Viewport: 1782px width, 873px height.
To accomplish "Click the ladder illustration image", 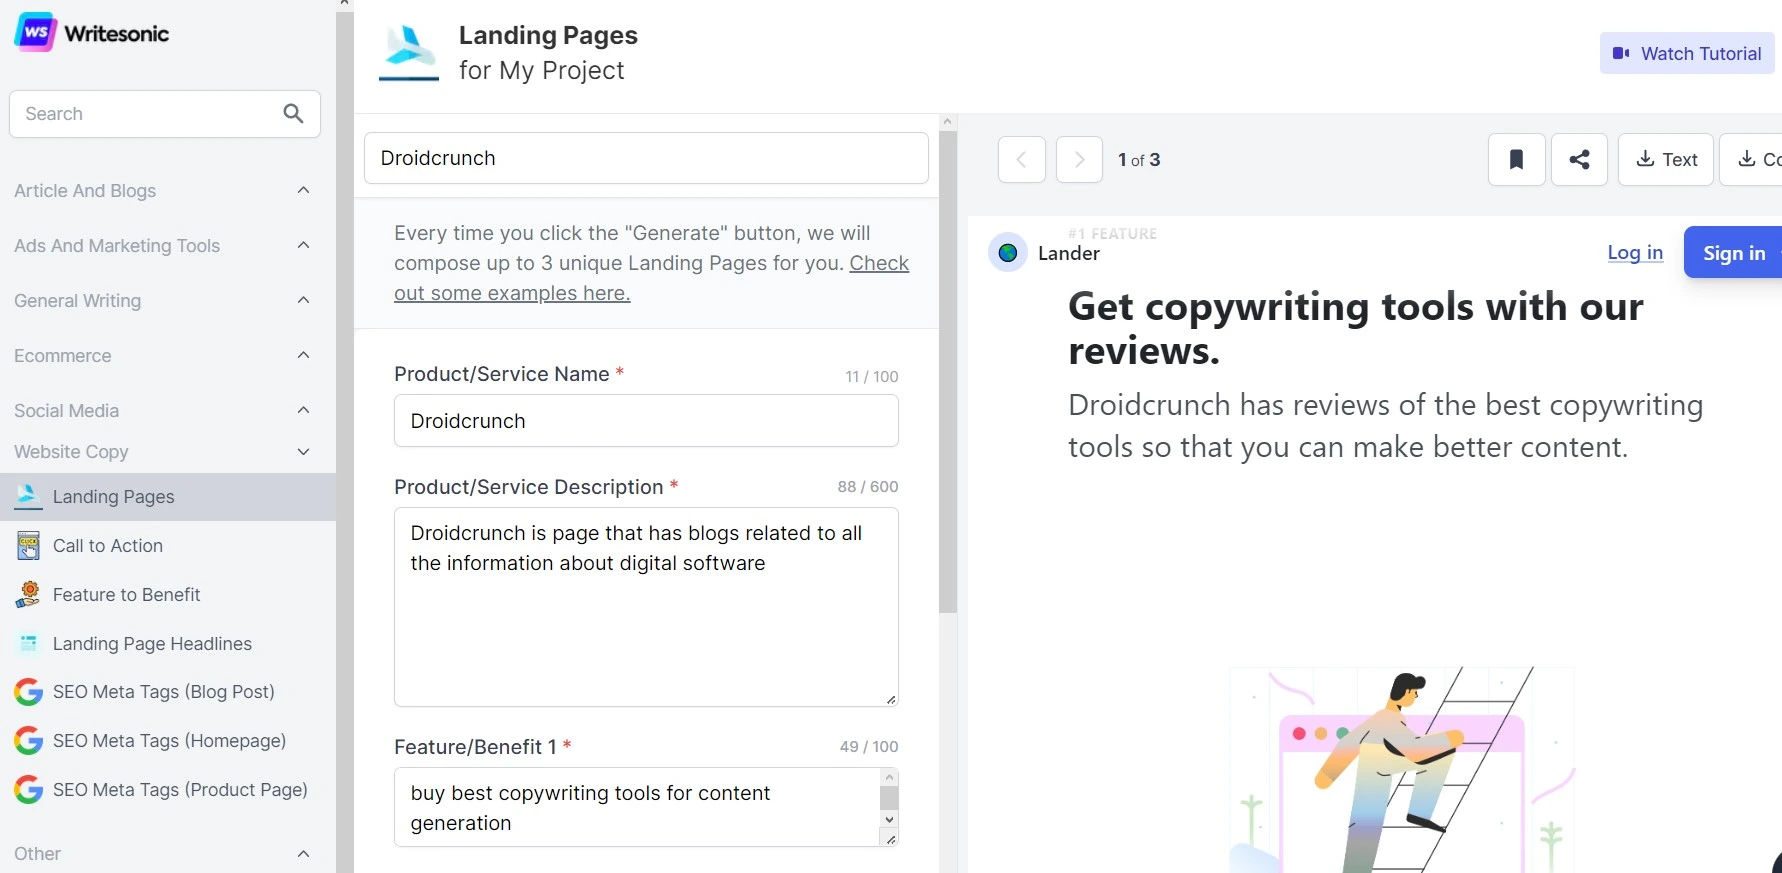I will tap(1402, 770).
